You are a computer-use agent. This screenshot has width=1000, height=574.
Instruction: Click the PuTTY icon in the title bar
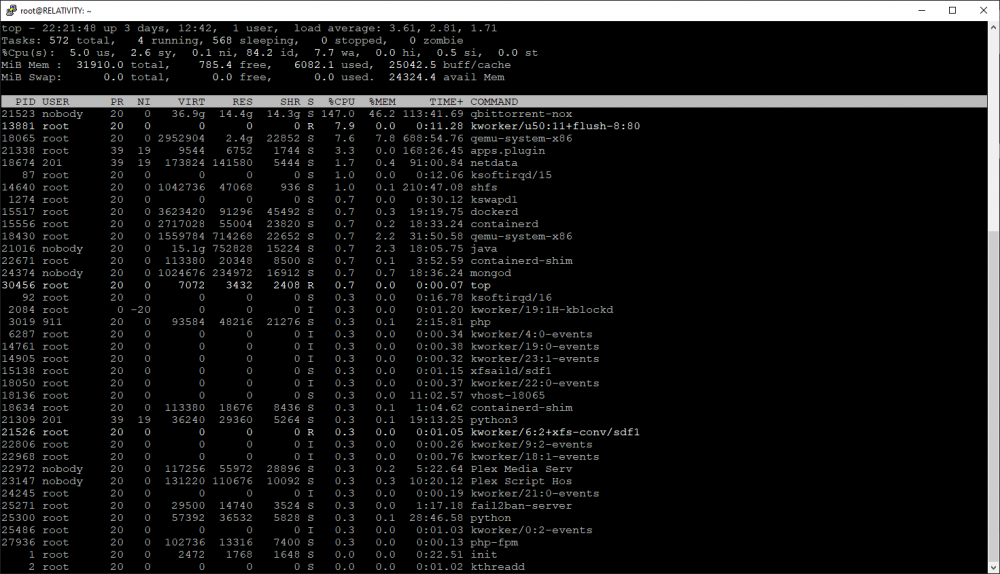click(x=11, y=10)
